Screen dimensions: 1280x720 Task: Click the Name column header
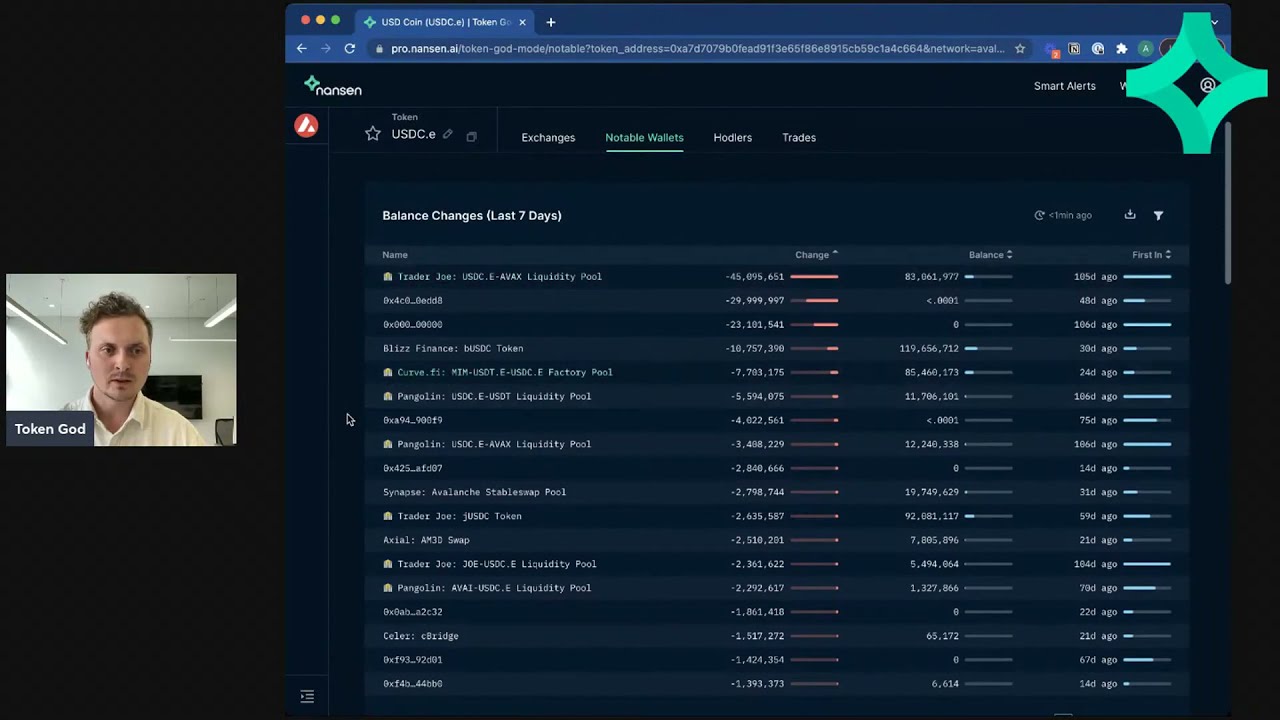(395, 255)
